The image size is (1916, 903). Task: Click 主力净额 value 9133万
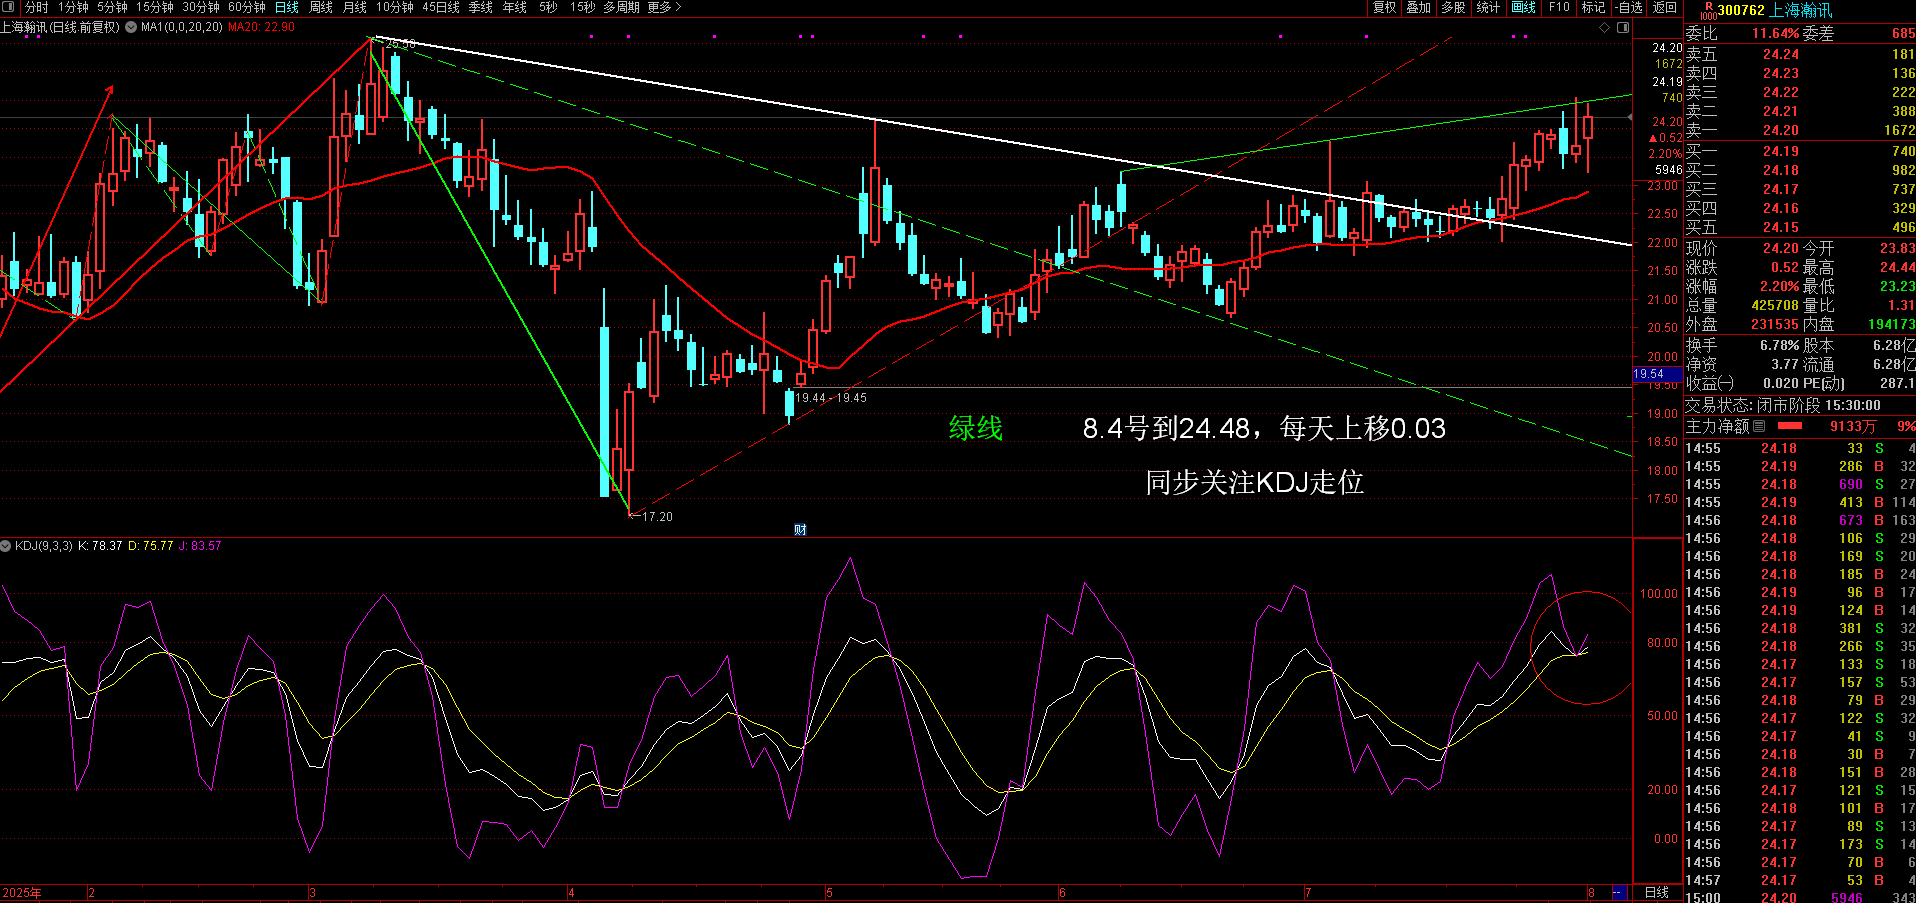[1853, 426]
